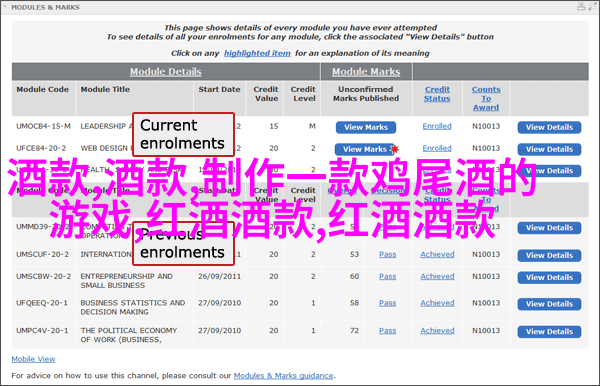Select the module code UFCE84-20-2
Image resolution: width=600 pixels, height=386 pixels.
41,148
